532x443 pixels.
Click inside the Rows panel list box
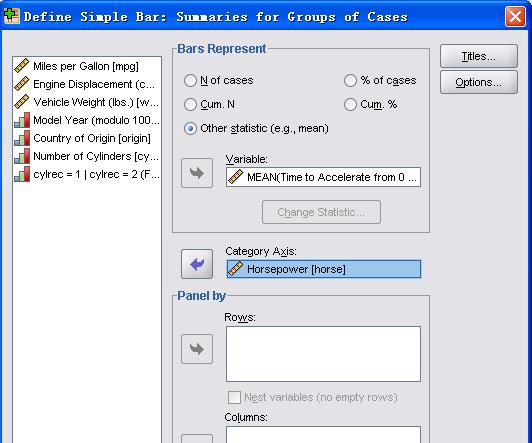tap(323, 354)
